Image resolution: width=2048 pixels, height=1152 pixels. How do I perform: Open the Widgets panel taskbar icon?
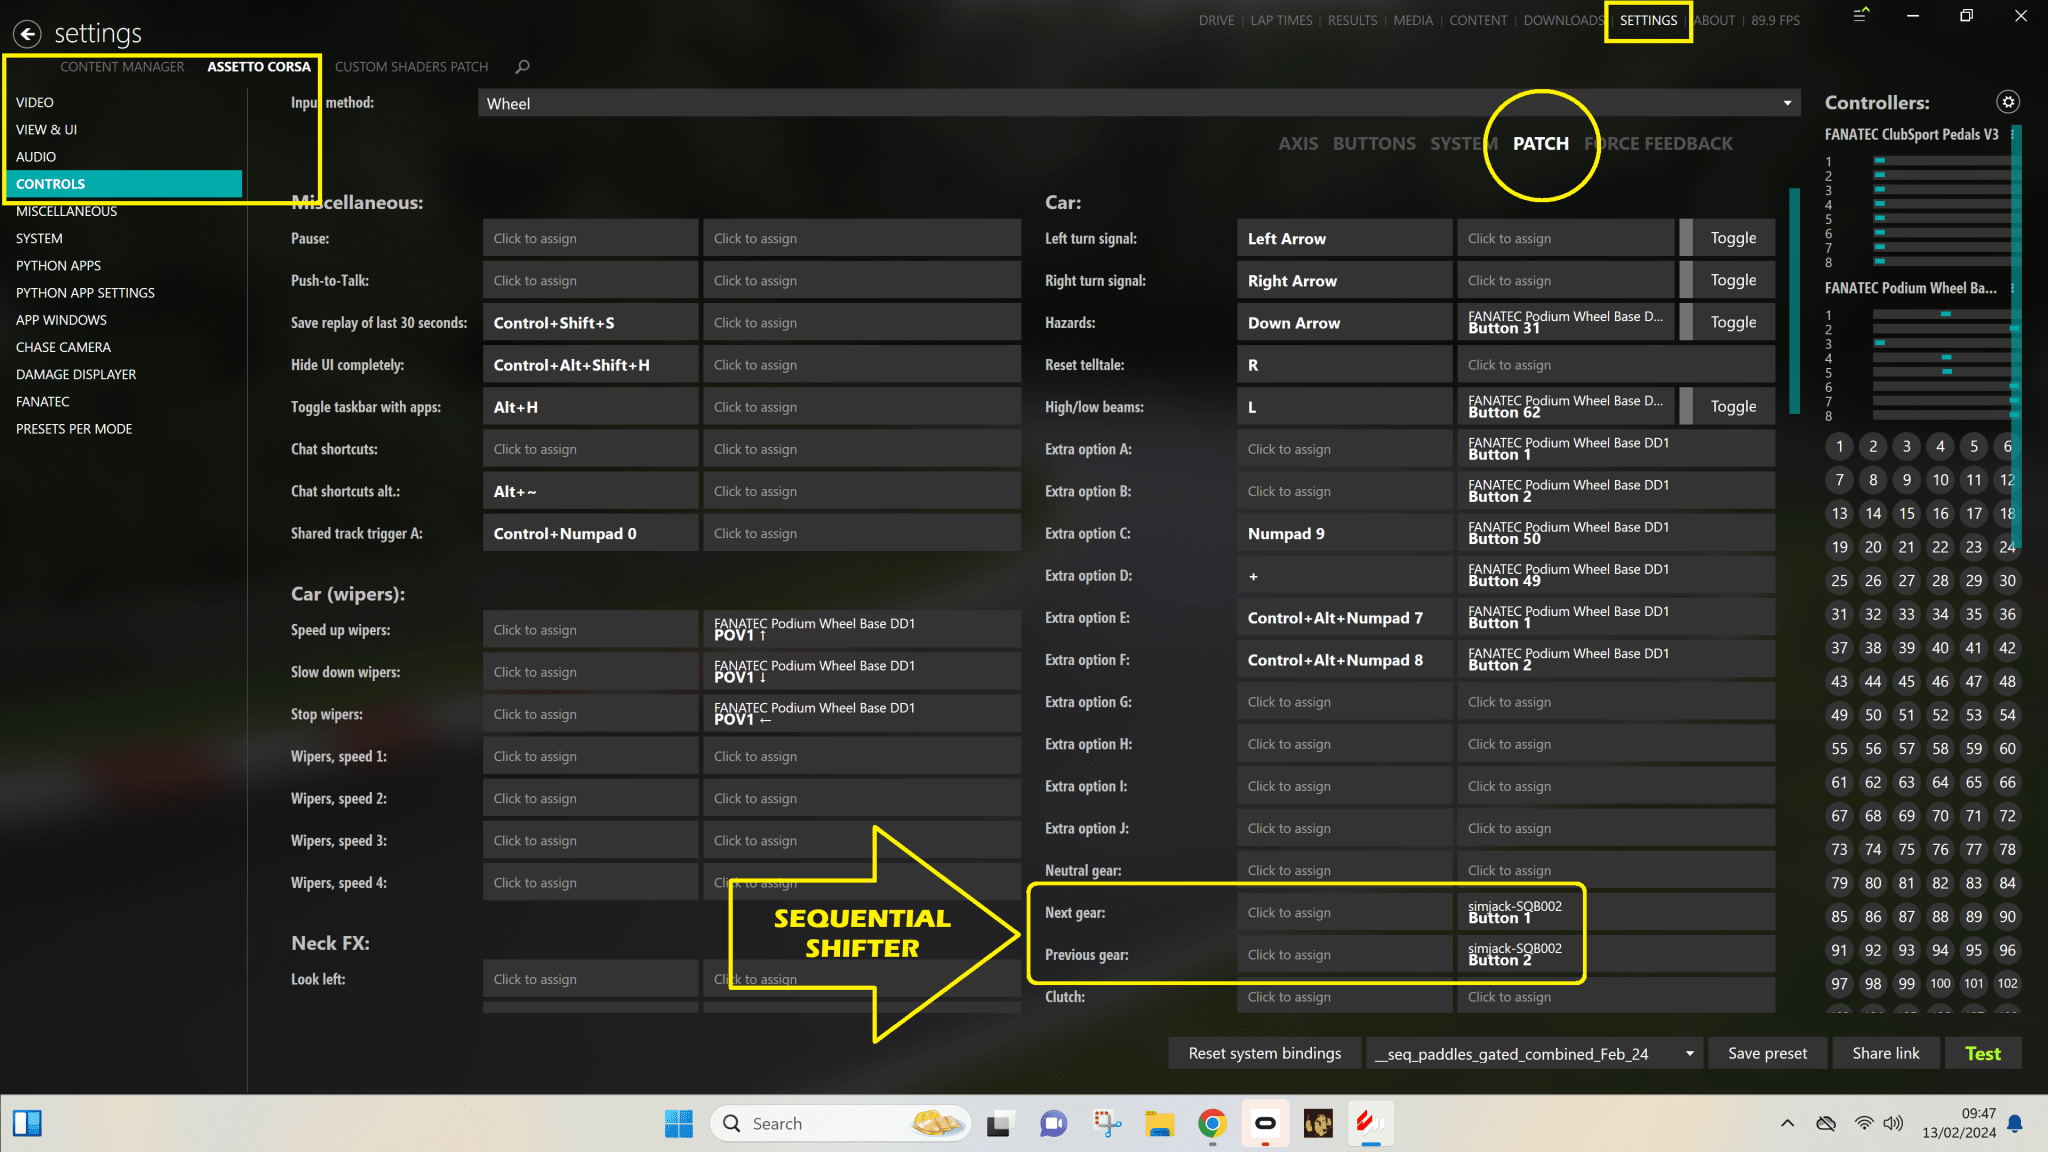(27, 1124)
